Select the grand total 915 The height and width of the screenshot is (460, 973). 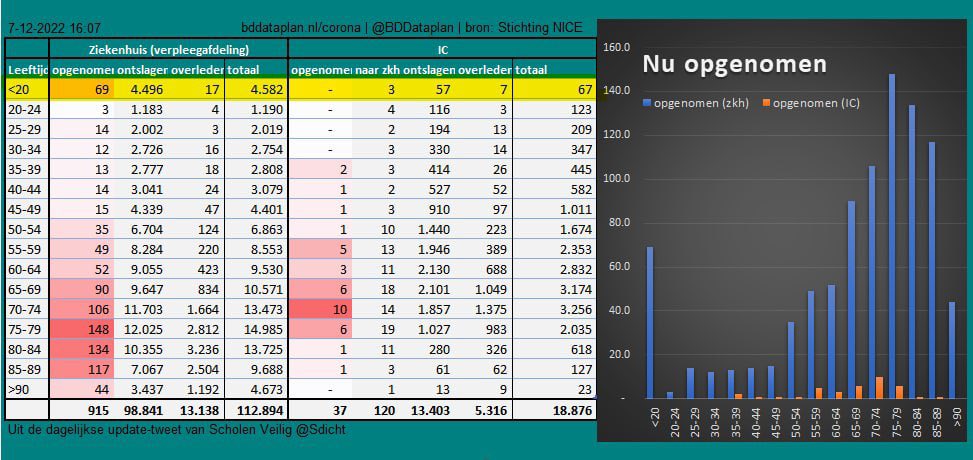(98, 410)
